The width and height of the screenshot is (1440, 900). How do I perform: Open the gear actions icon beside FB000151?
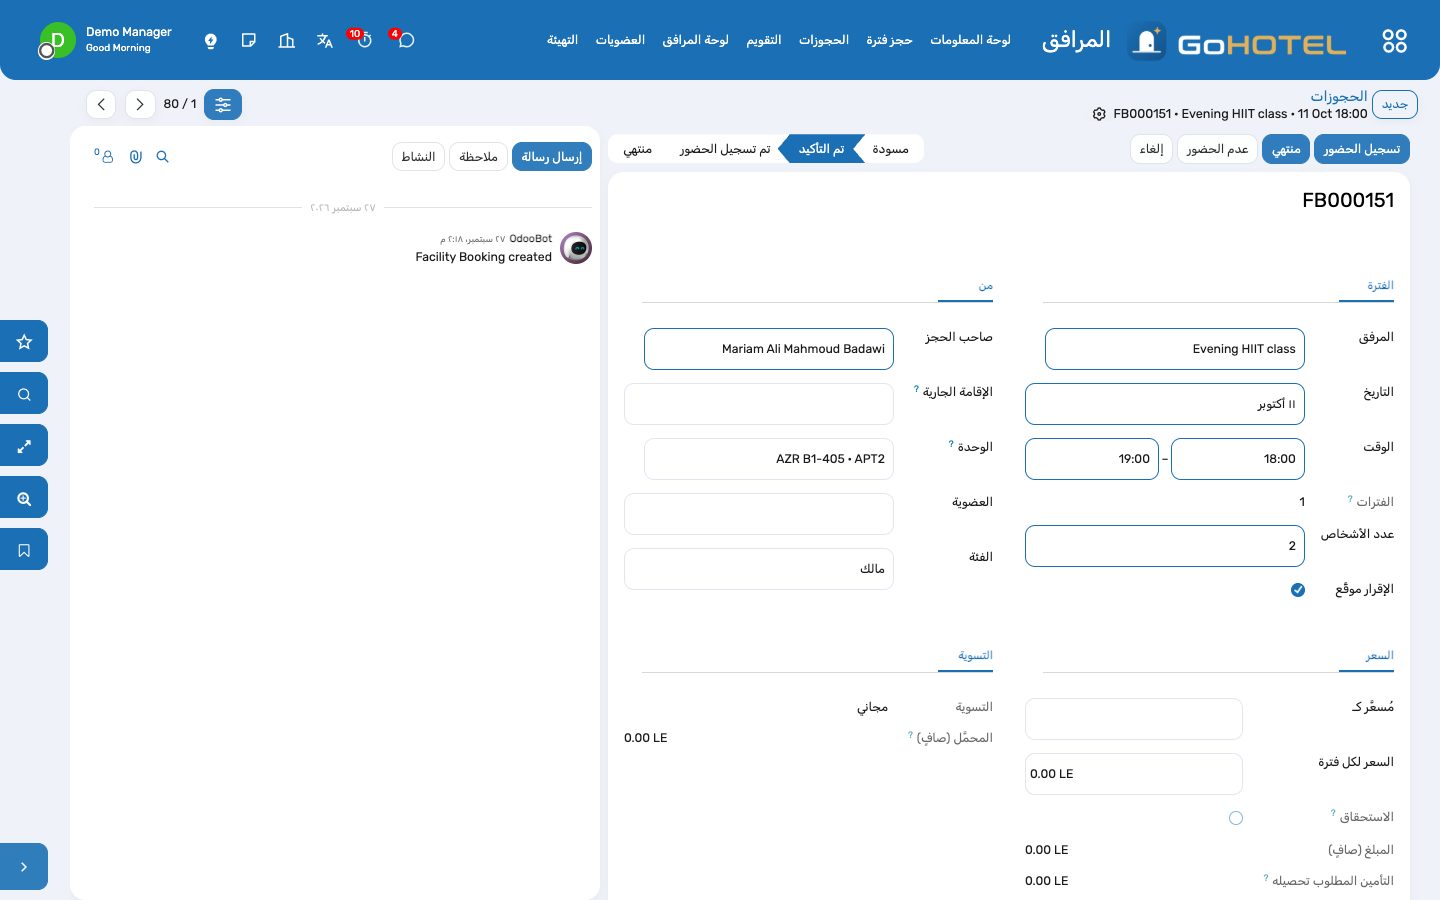tap(1099, 114)
